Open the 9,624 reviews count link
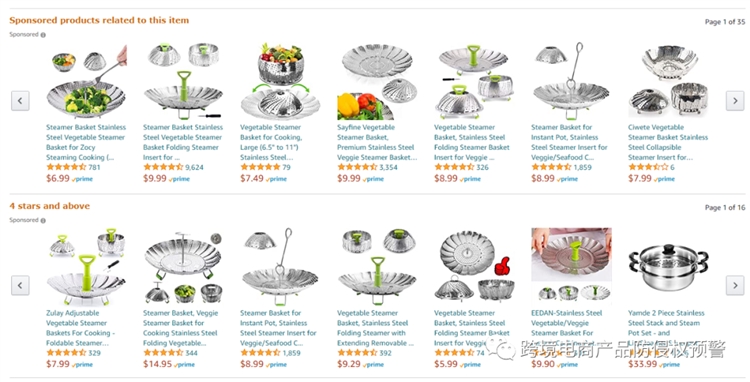The width and height of the screenshot is (750, 382). (194, 167)
